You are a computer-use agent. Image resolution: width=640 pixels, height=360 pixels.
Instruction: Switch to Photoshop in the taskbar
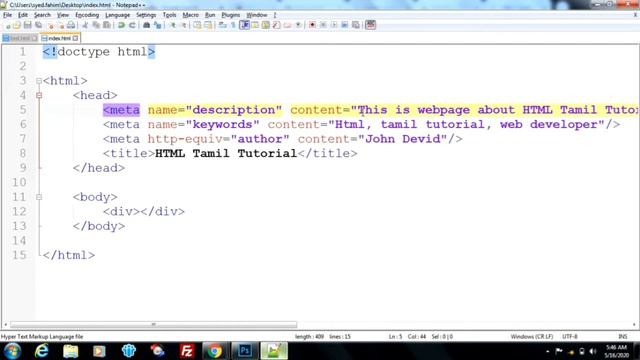click(x=244, y=351)
